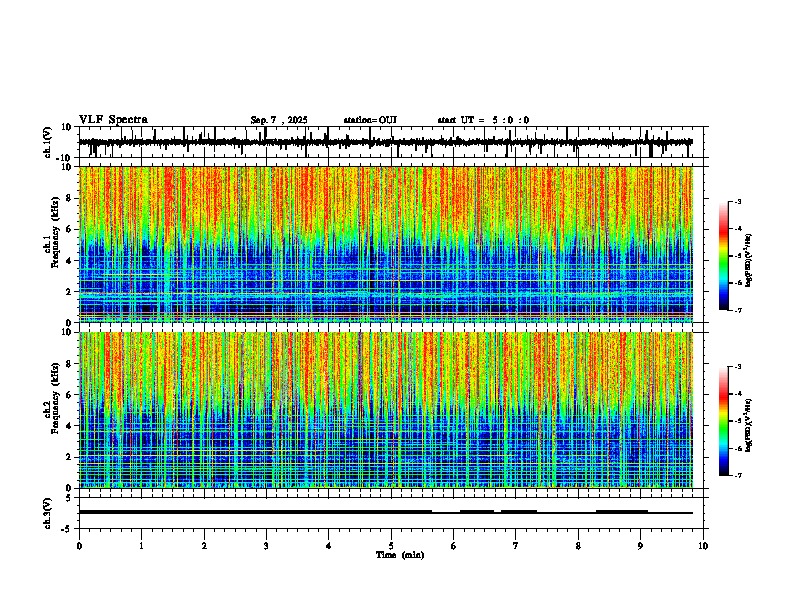Click the "VLF Spectra" plot title
The image size is (792, 612).
coord(113,120)
